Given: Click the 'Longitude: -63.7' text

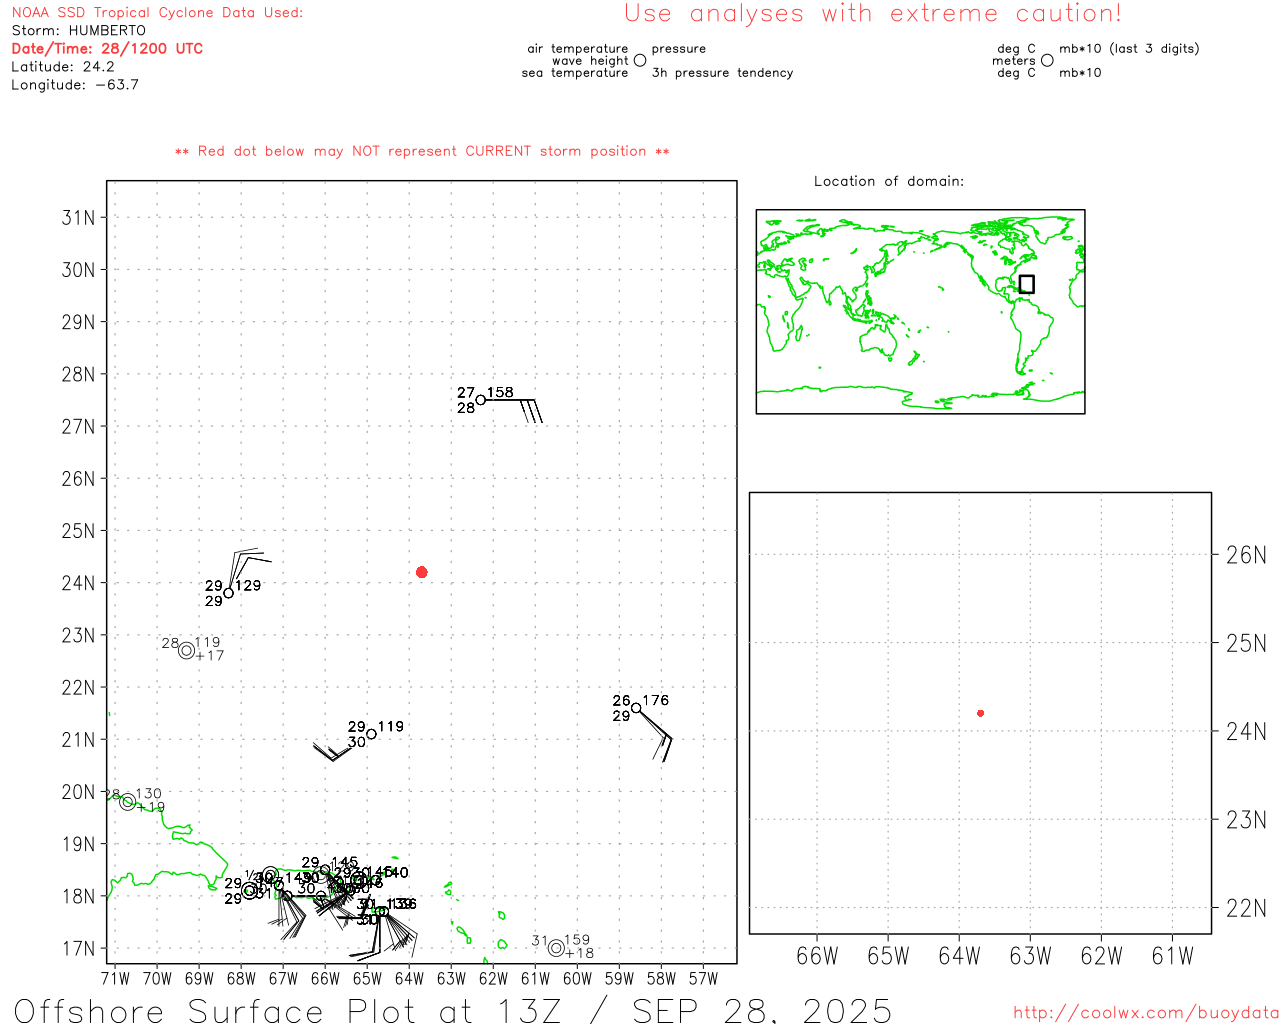Looking at the screenshot, I should [75, 85].
